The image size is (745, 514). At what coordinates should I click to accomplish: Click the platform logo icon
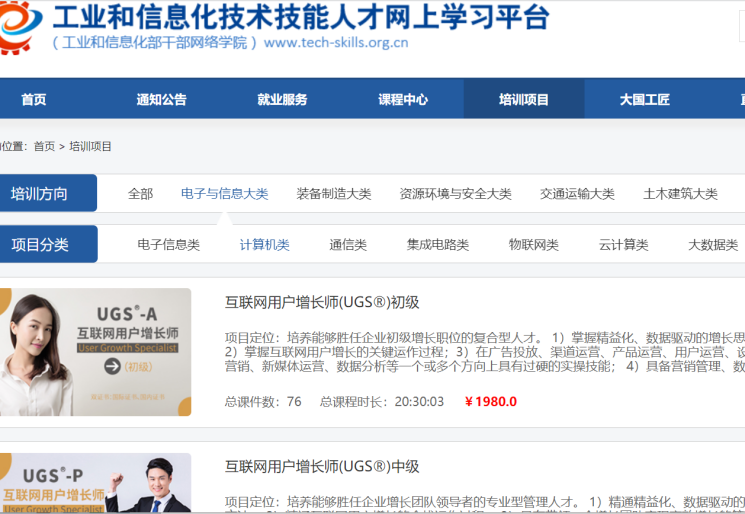point(19,27)
